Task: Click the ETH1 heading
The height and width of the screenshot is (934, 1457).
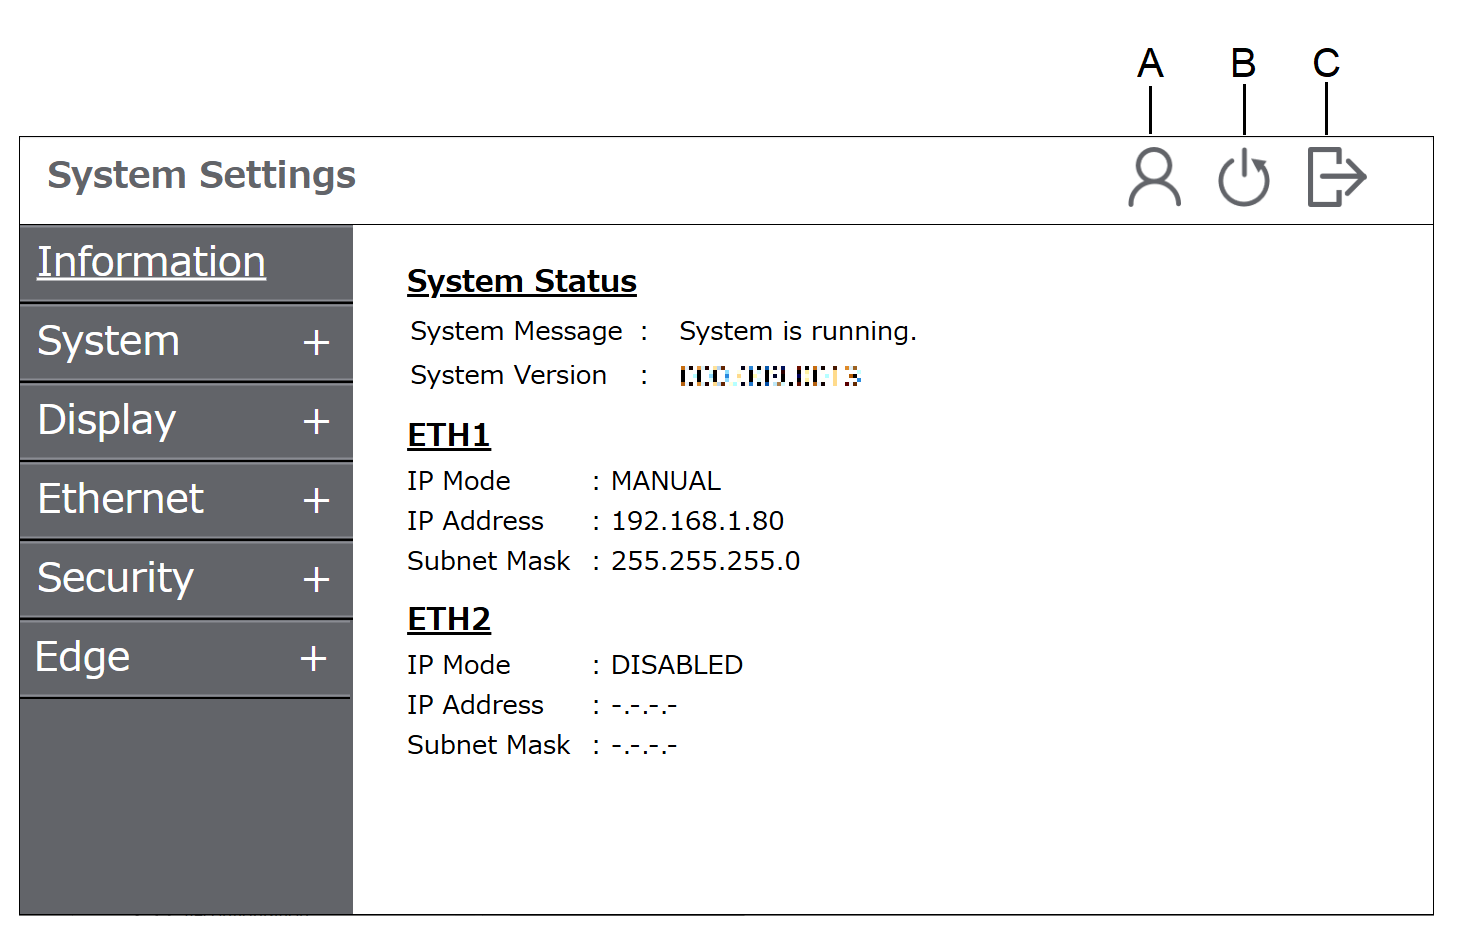Action: pyautogui.click(x=448, y=436)
